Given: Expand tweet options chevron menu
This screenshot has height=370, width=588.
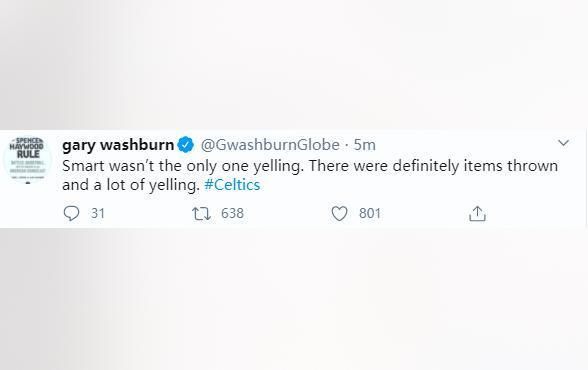Looking at the screenshot, I should [x=564, y=143].
